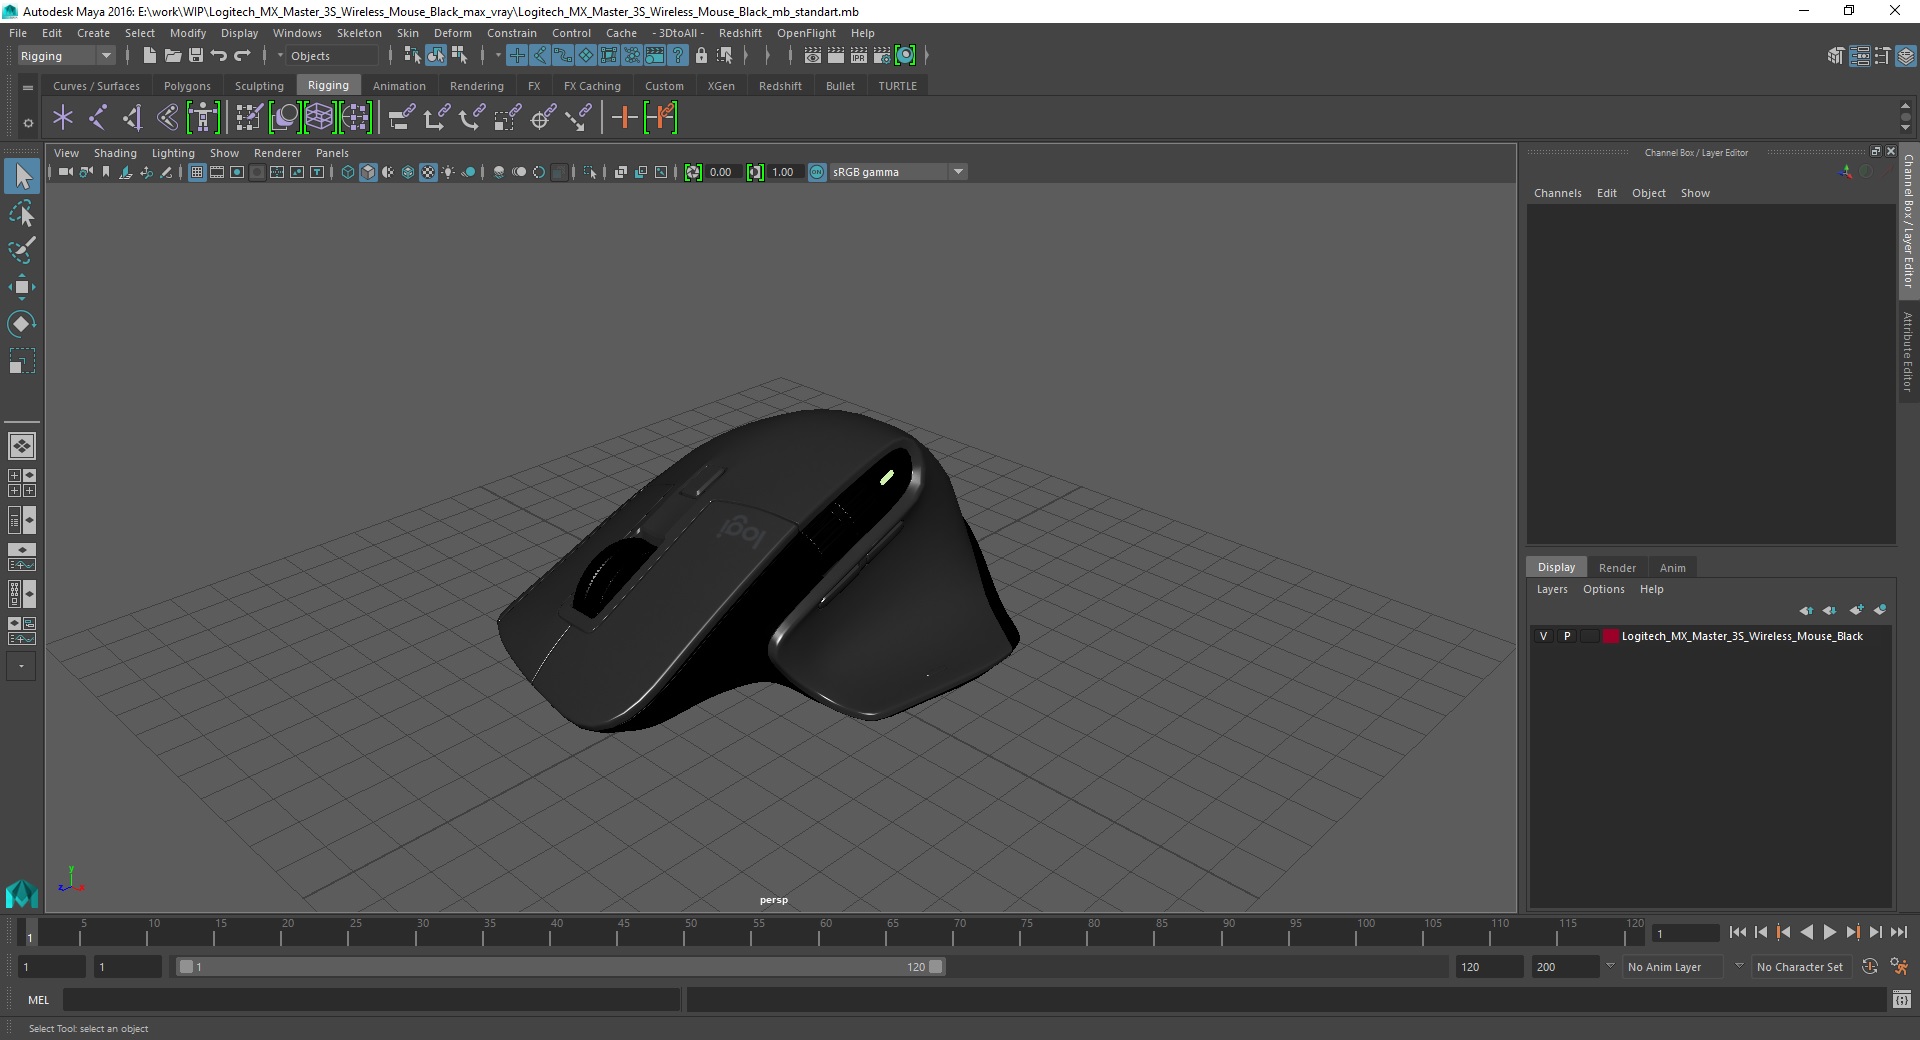This screenshot has height=1040, width=1920.
Task: Activate the Scale tool
Action: click(x=22, y=361)
